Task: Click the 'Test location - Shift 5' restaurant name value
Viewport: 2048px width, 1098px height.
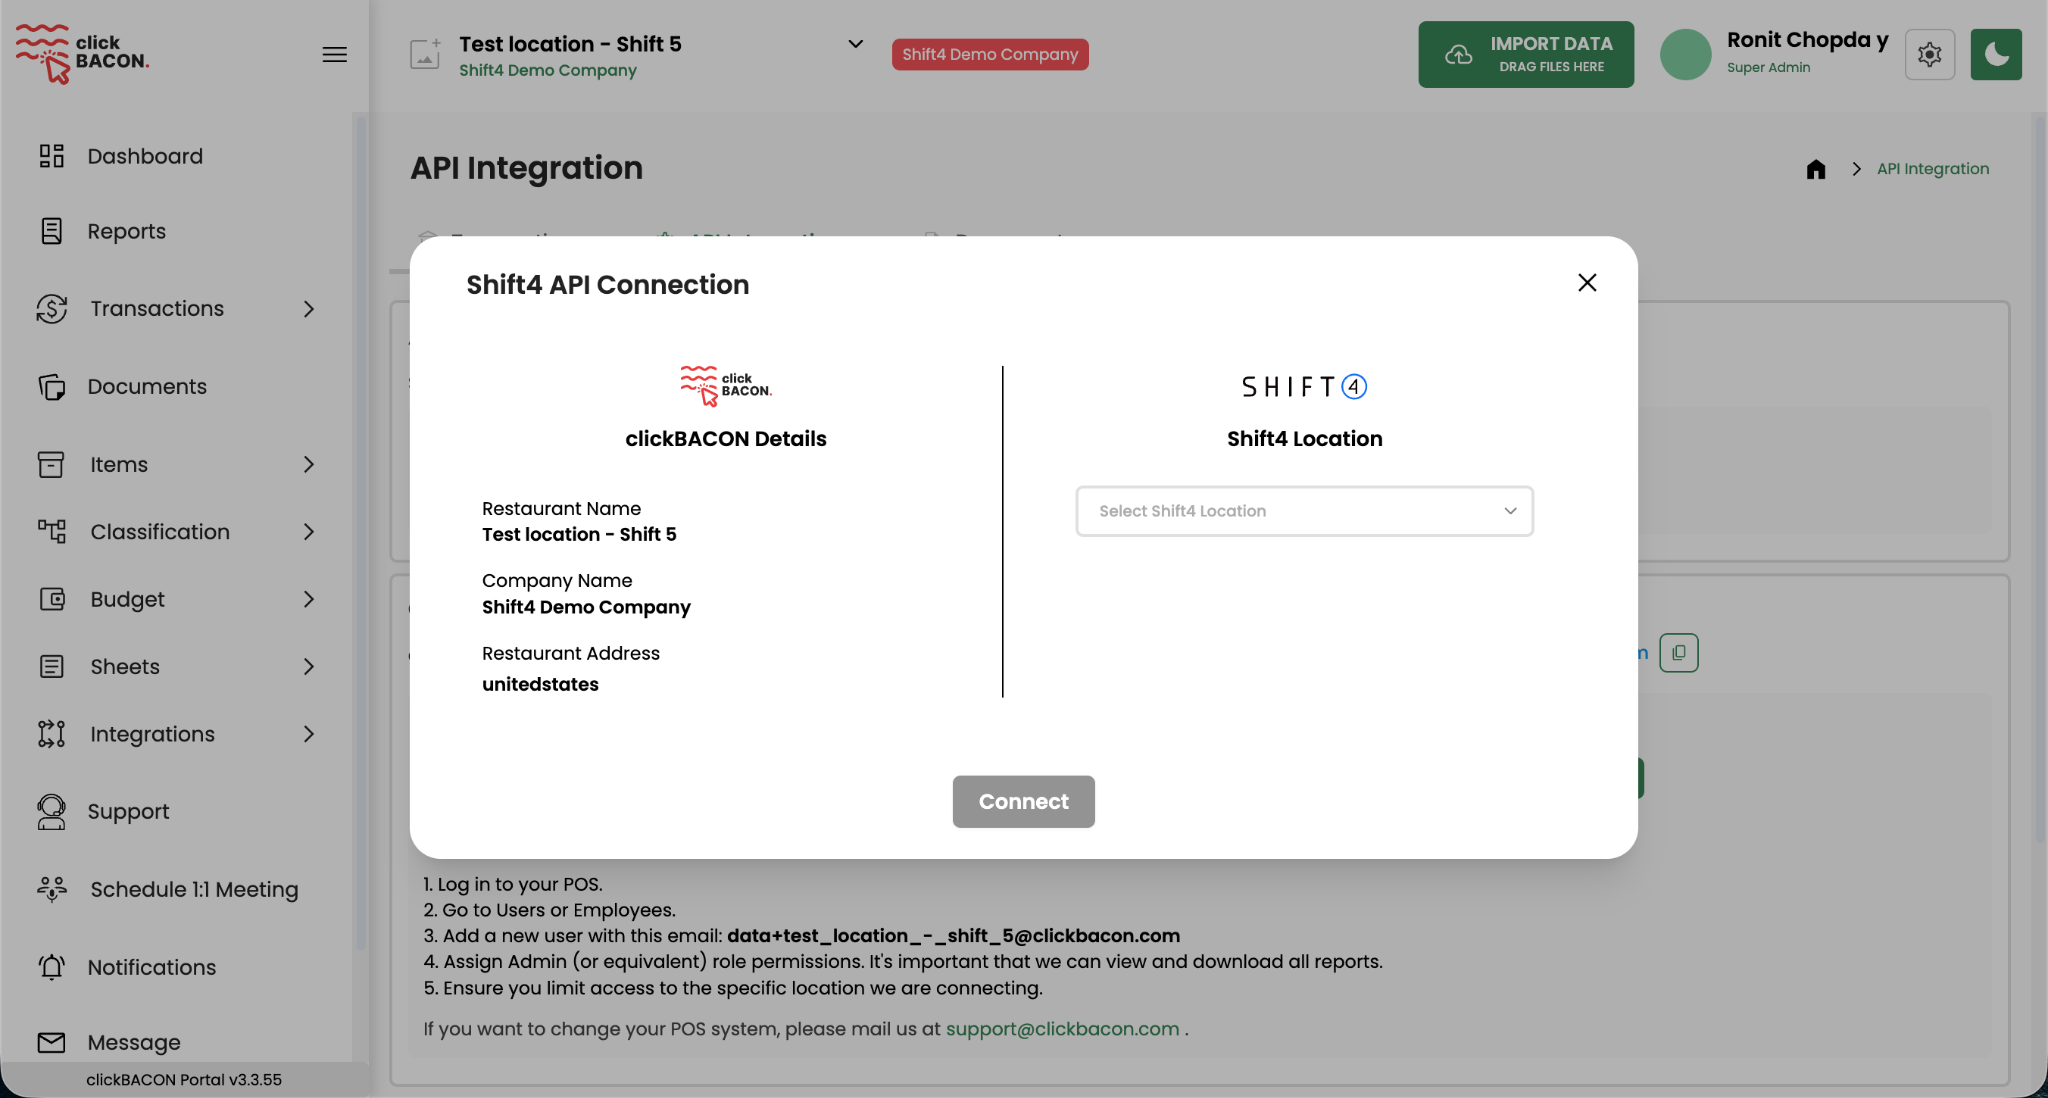Action: (579, 535)
